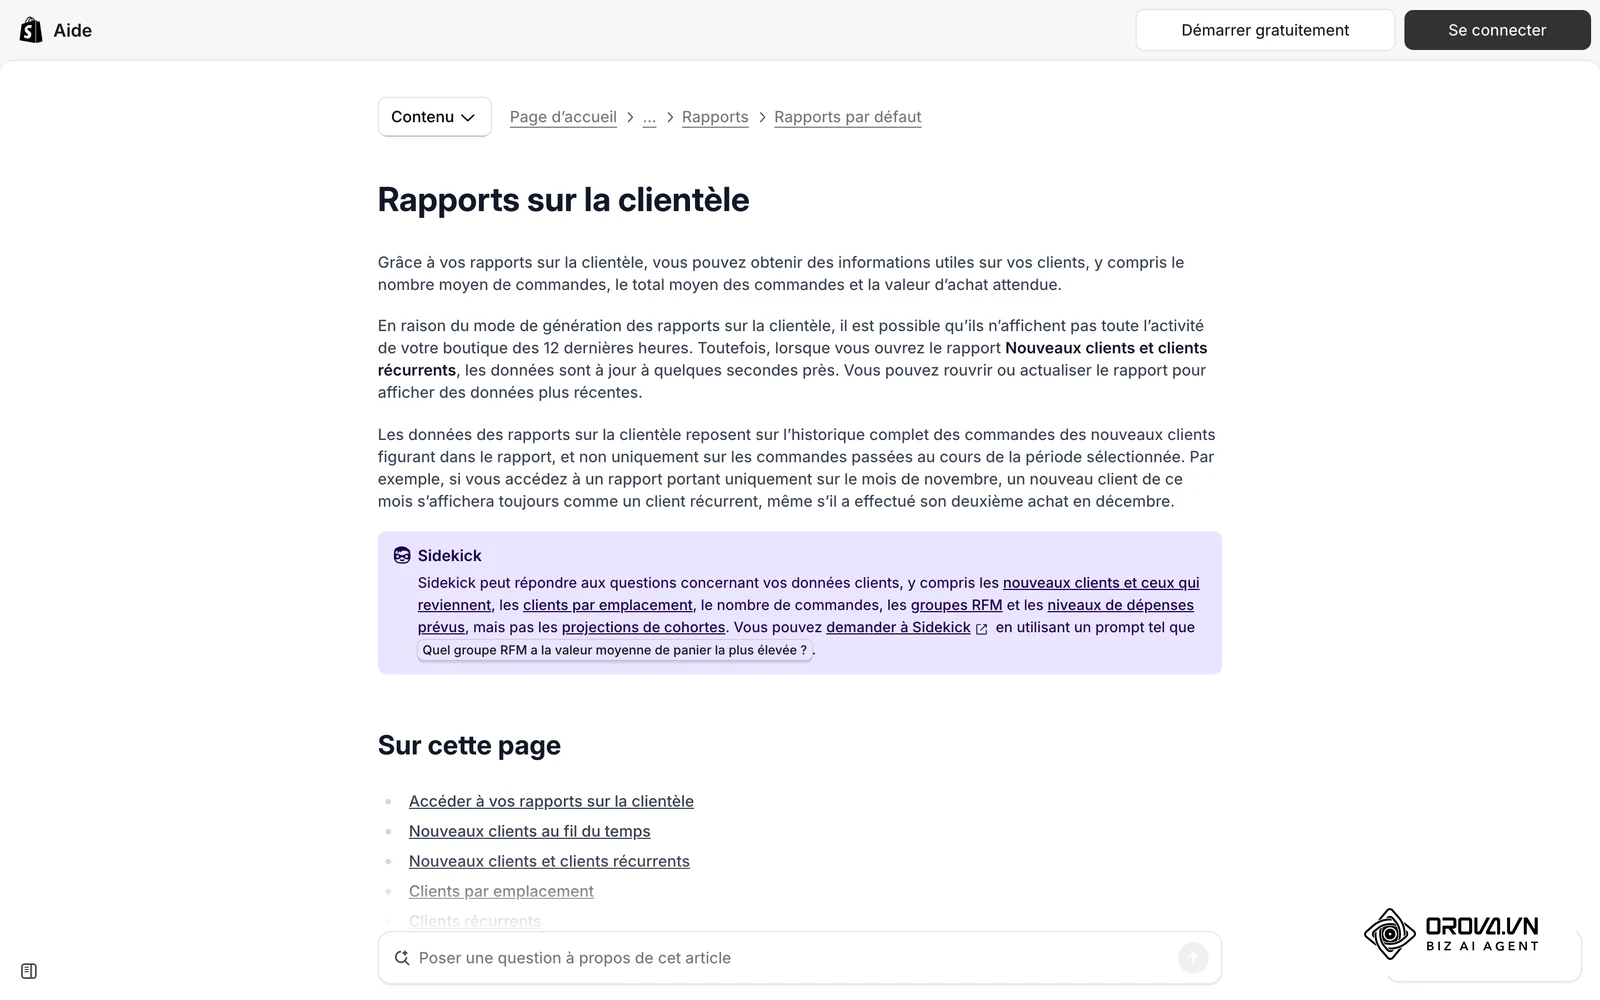Click the external link icon after 'demander à Sidekick'
Screen dimensions: 1600x1000
[982, 629]
